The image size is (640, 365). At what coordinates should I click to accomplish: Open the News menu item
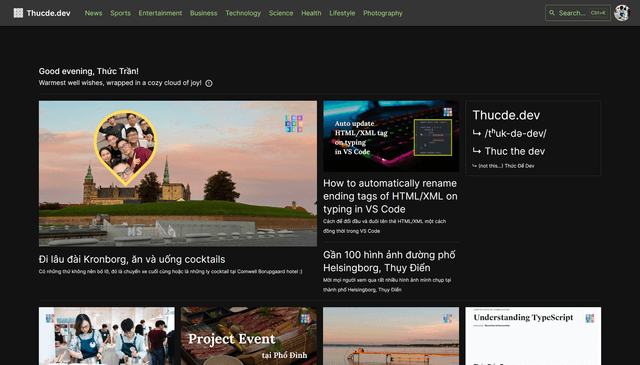(93, 13)
